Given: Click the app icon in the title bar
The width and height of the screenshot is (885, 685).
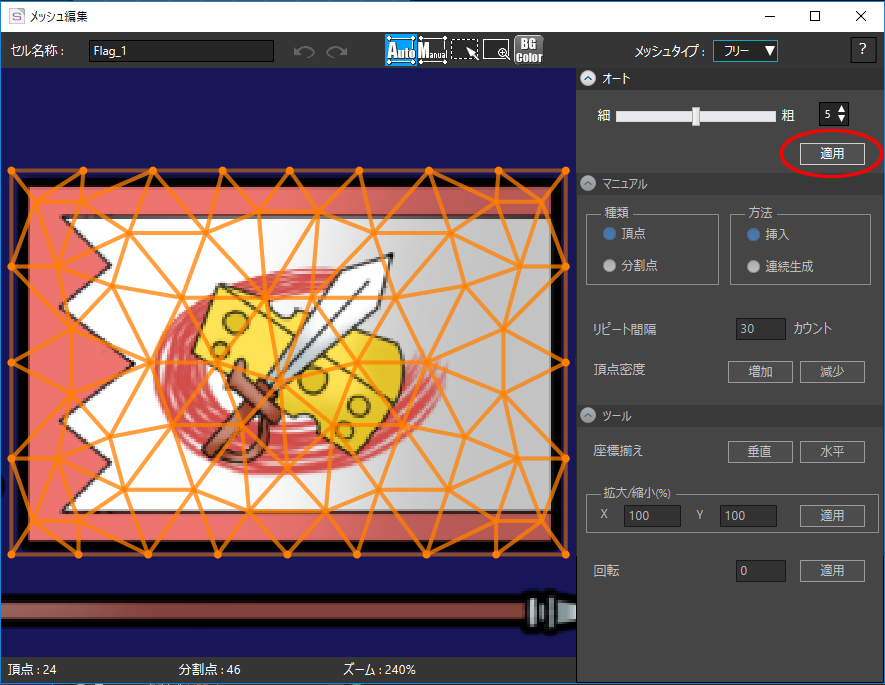Looking at the screenshot, I should click(17, 16).
